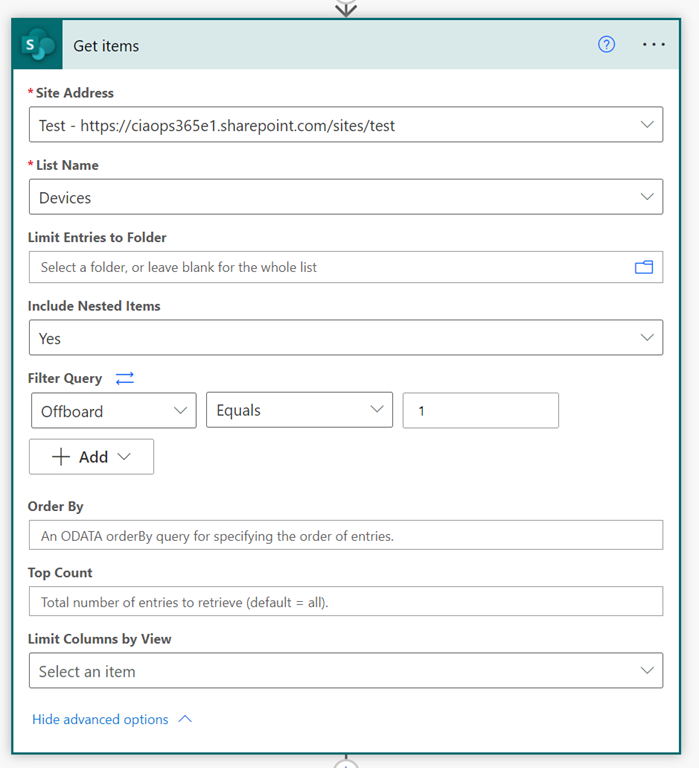The height and width of the screenshot is (768, 699).
Task: Click the SharePoint connector icon
Action: (x=40, y=46)
